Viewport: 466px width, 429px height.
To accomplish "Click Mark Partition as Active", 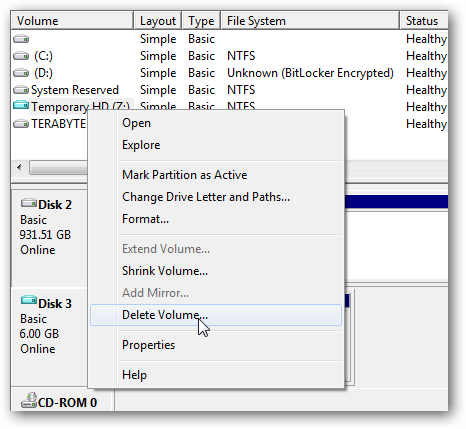I will pyautogui.click(x=185, y=175).
